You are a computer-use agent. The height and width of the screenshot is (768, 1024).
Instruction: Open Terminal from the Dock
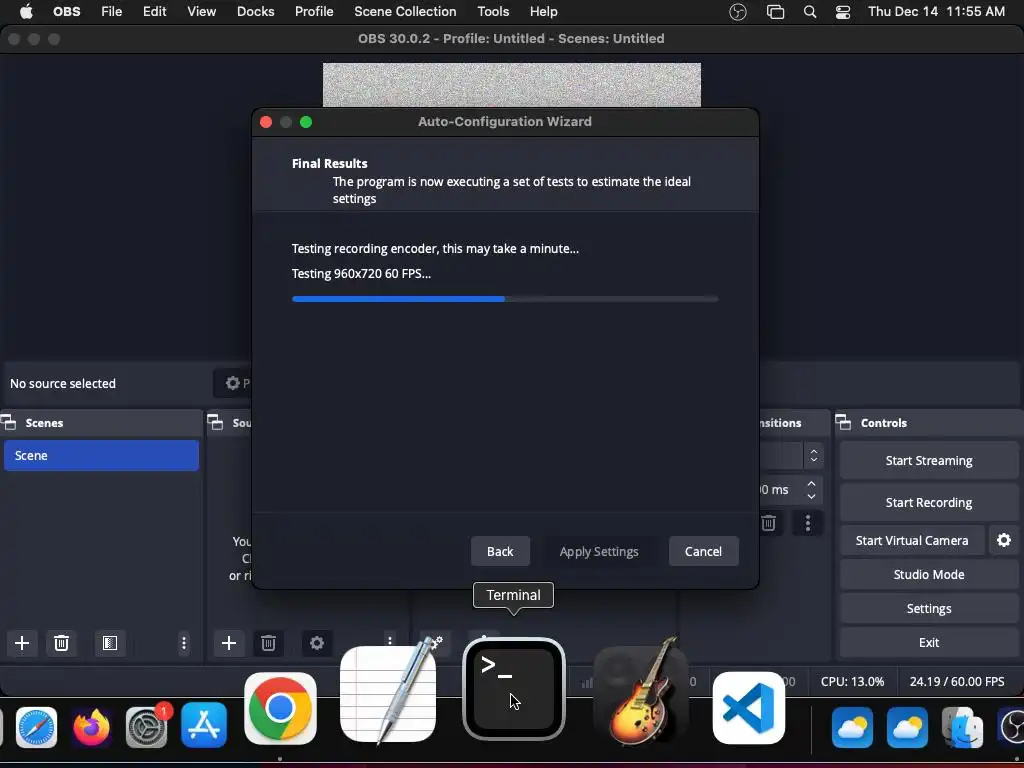coord(514,689)
